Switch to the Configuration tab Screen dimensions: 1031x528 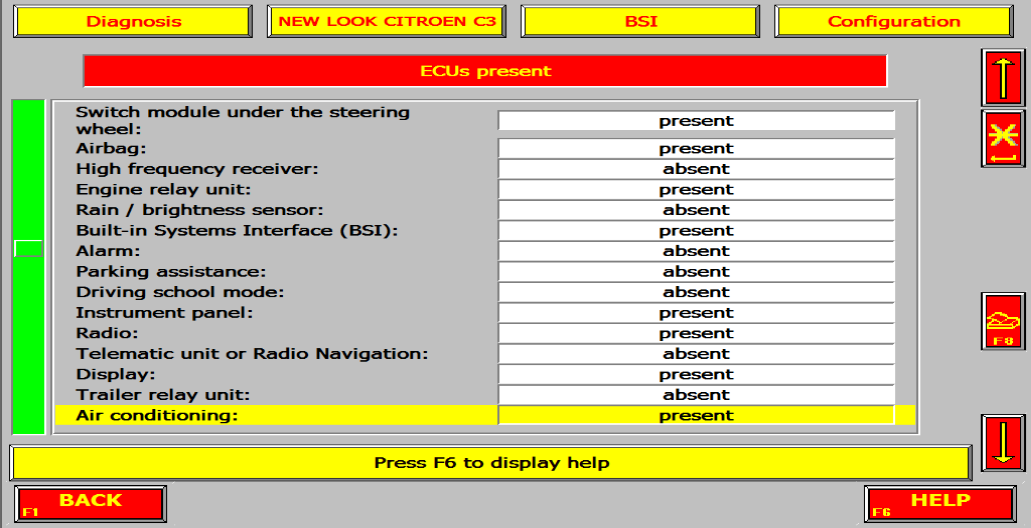pyautogui.click(x=894, y=21)
